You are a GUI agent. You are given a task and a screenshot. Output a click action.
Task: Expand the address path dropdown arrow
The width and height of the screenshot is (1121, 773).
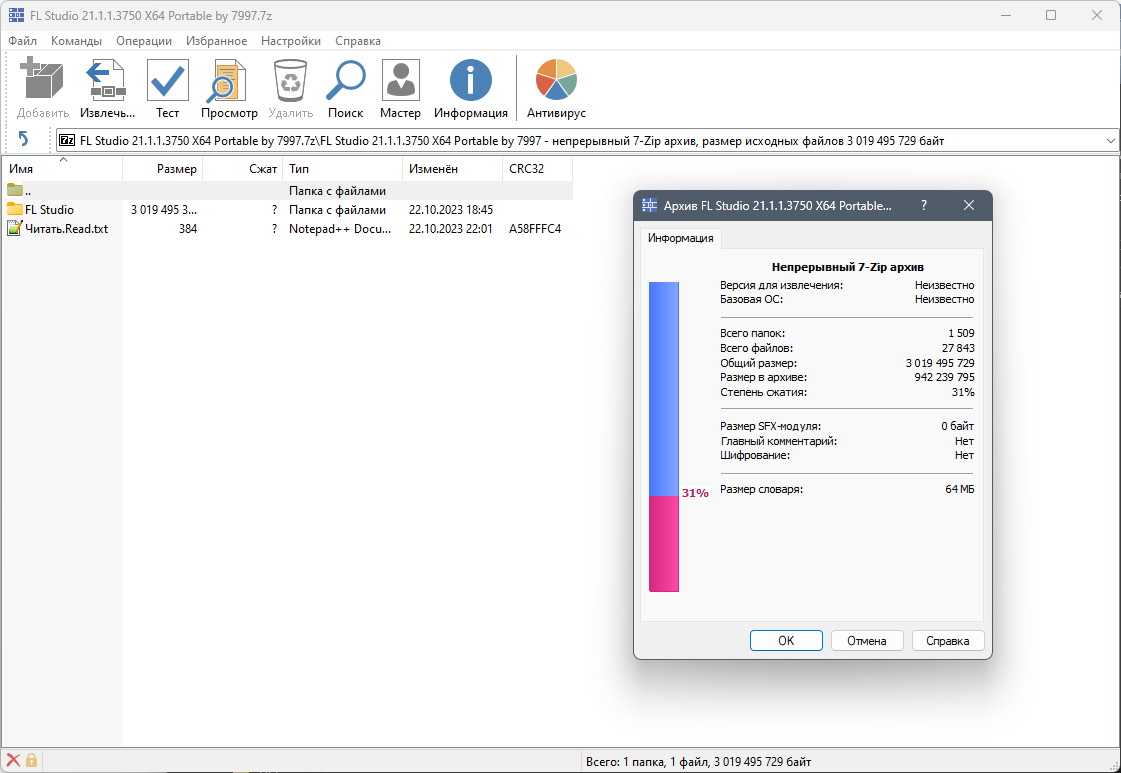click(1110, 141)
